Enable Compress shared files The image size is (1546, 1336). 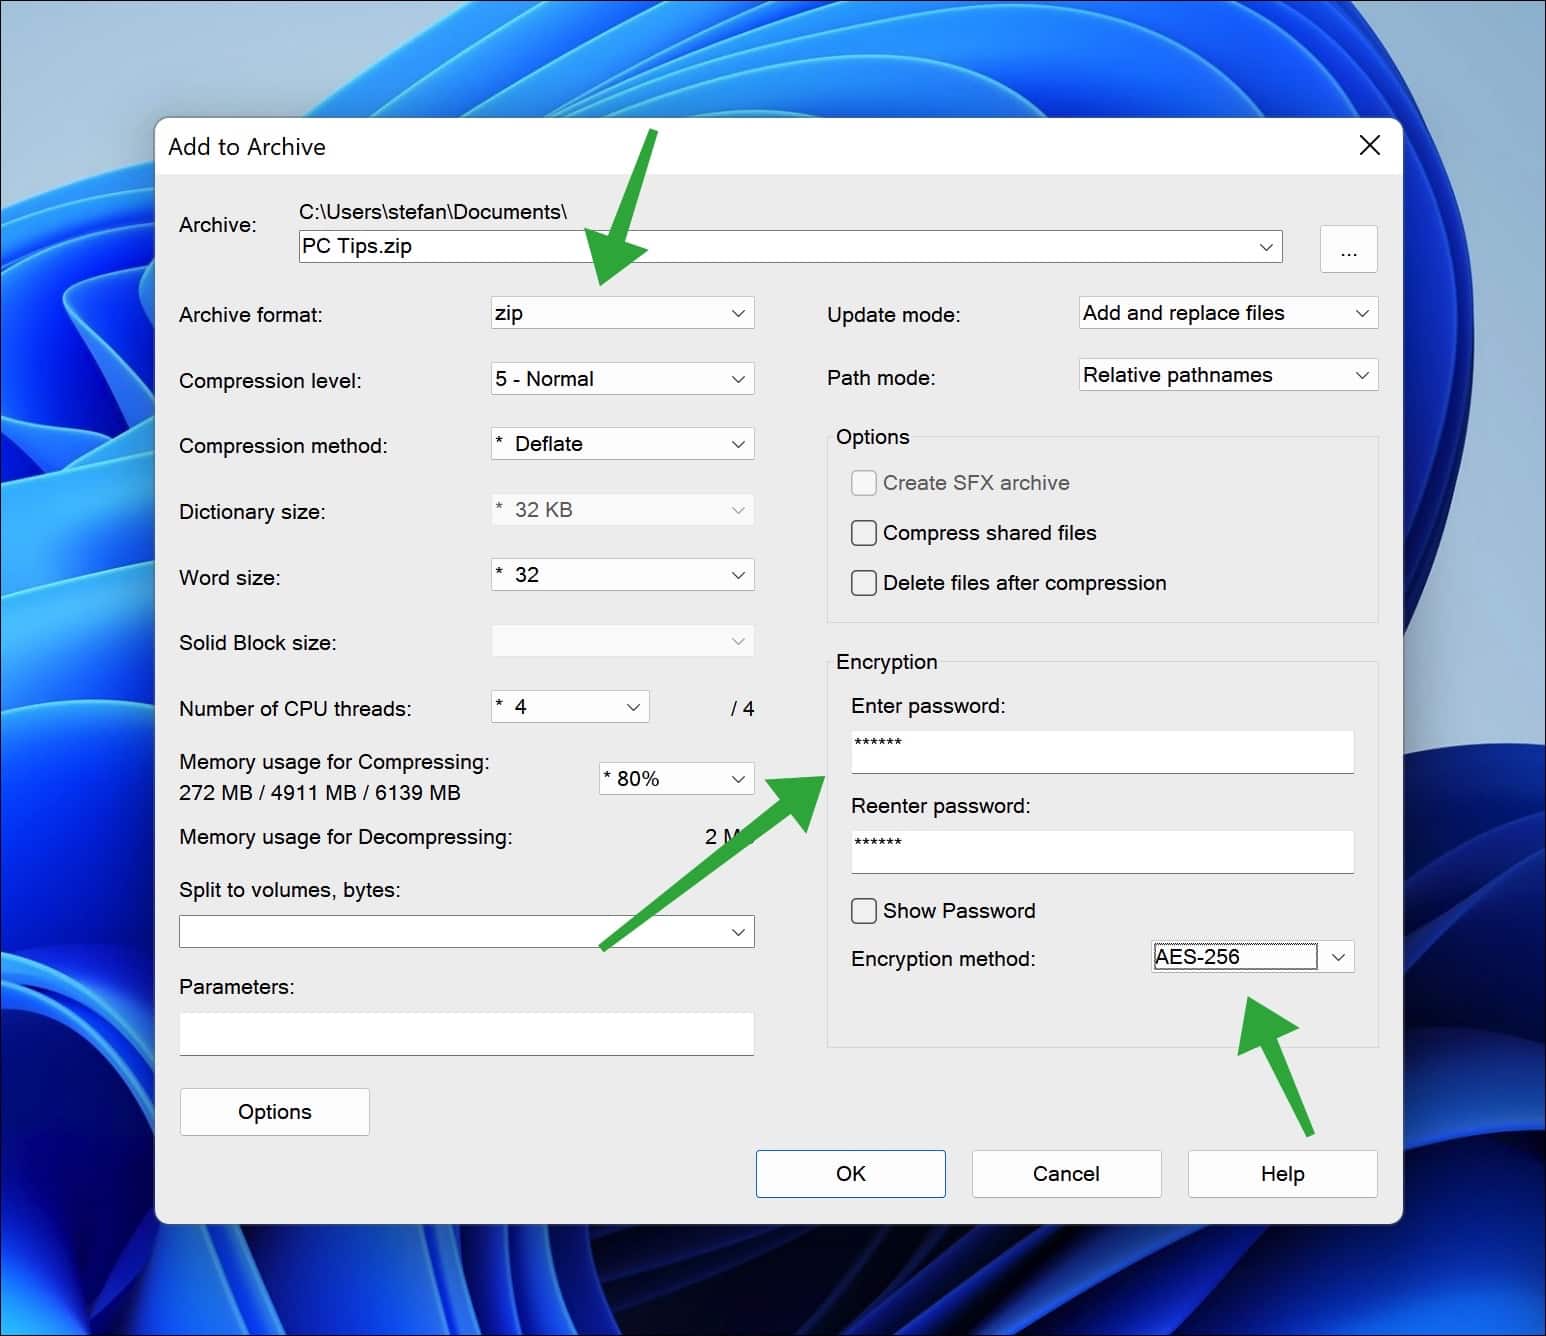coord(863,532)
